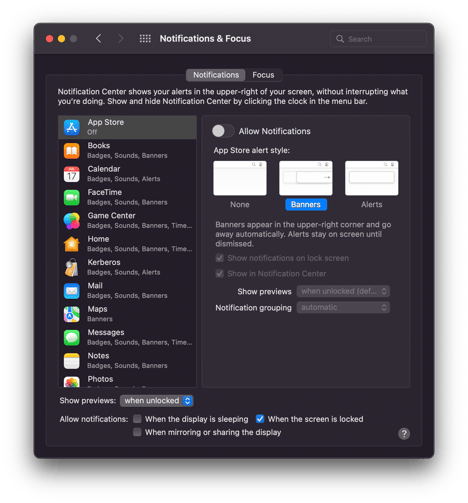Click the Notes app icon

[x=71, y=361]
